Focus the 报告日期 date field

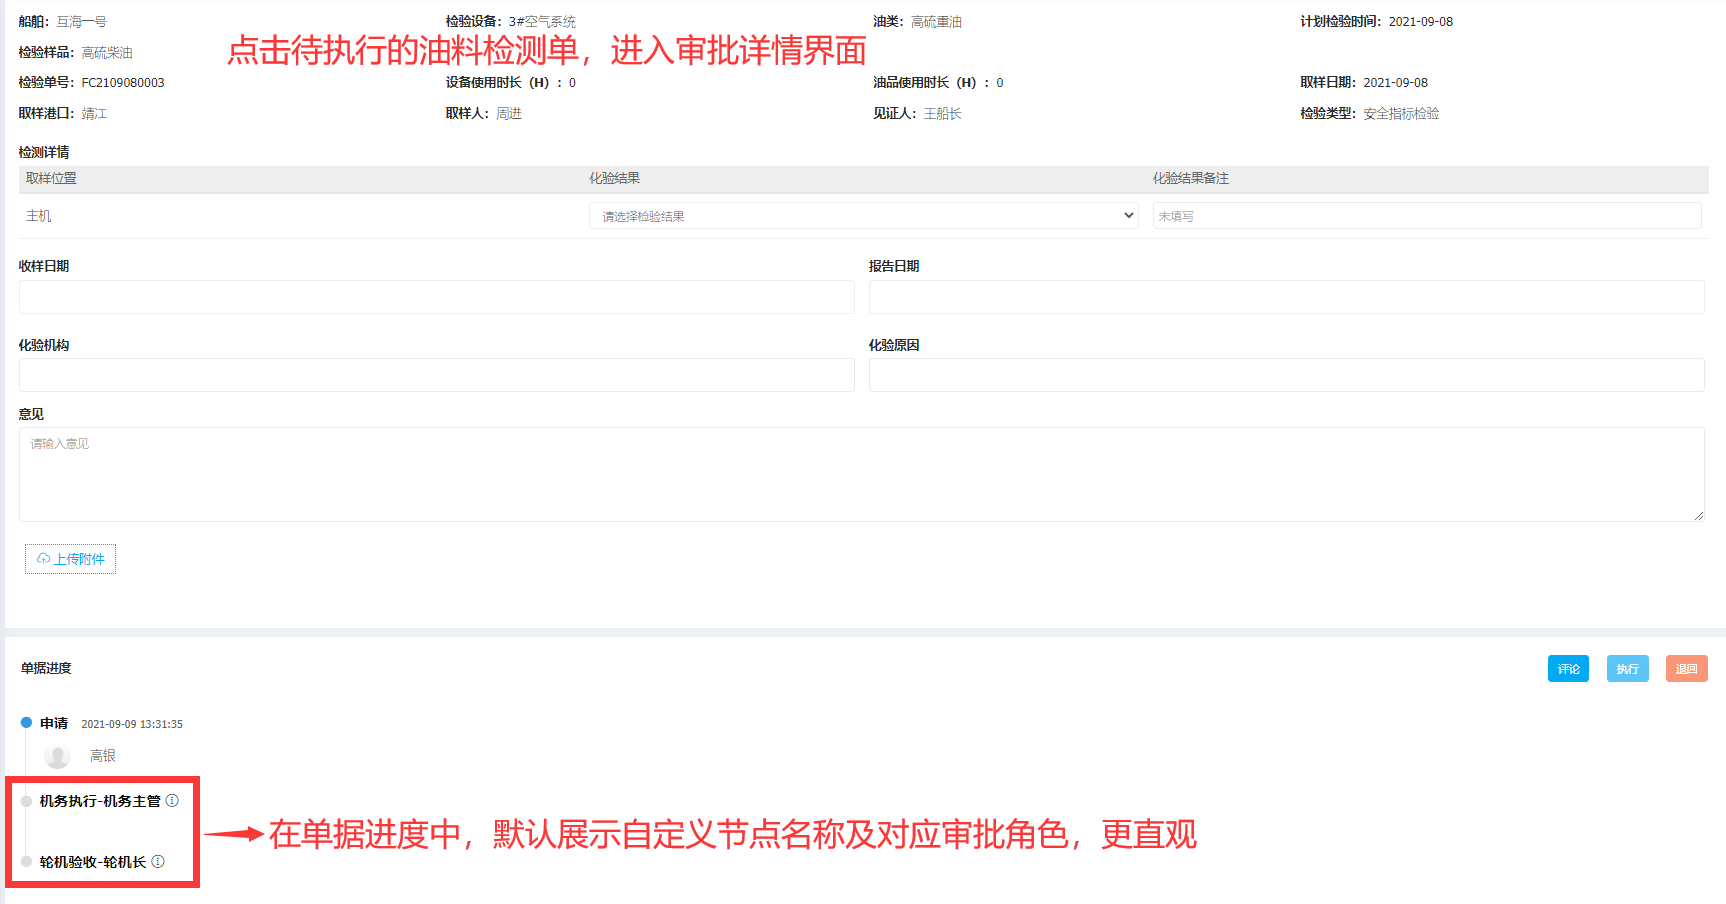[1287, 297]
